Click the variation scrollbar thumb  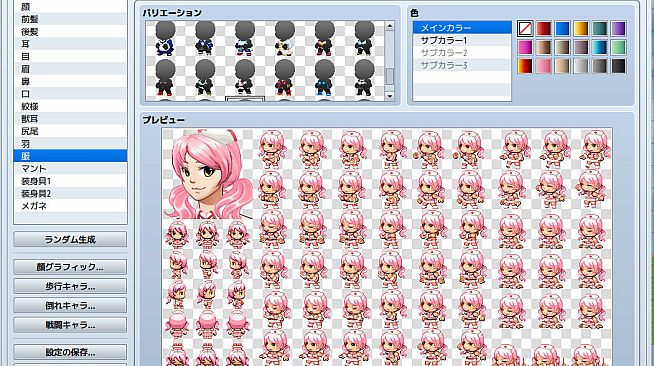click(x=390, y=76)
